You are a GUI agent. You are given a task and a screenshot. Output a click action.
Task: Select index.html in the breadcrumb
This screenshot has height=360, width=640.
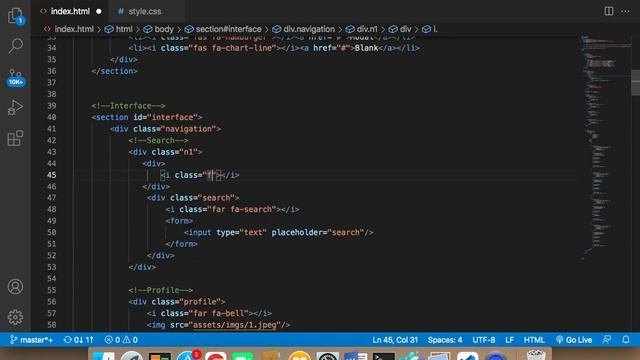73,29
